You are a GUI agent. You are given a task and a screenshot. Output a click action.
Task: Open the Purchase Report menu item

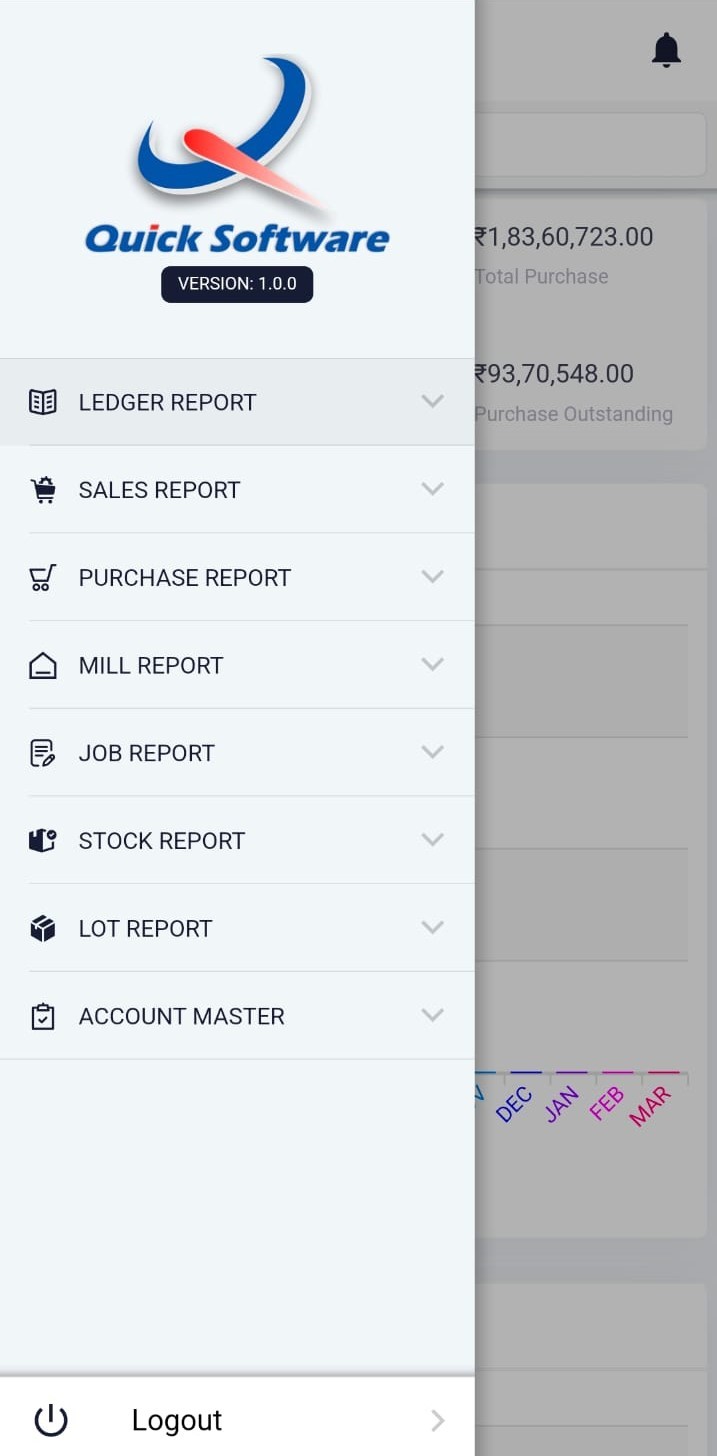[x=184, y=577]
